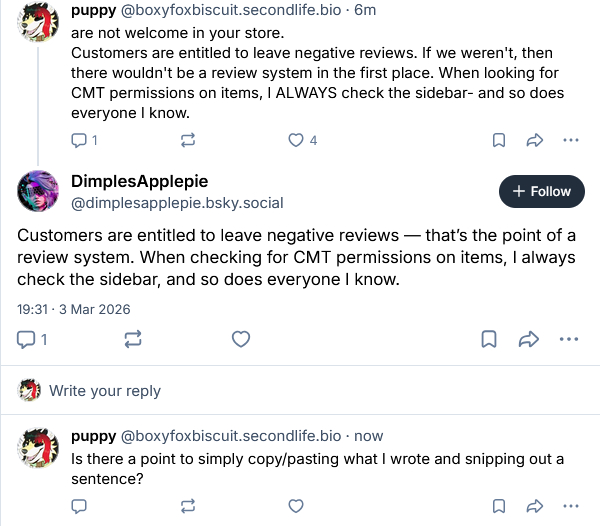This screenshot has width=600, height=526.
Task: Follow DimplesApplepie
Action: (541, 191)
